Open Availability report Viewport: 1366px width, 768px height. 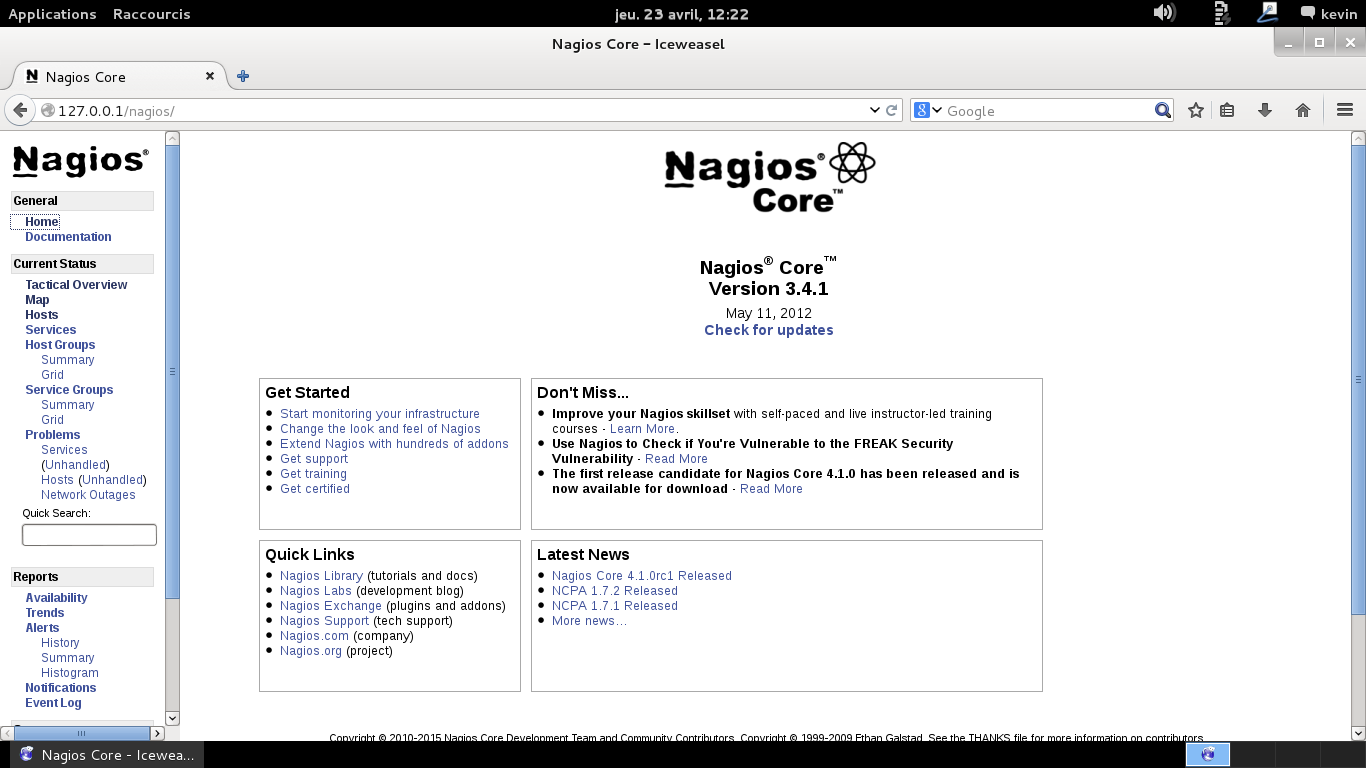[x=56, y=598]
